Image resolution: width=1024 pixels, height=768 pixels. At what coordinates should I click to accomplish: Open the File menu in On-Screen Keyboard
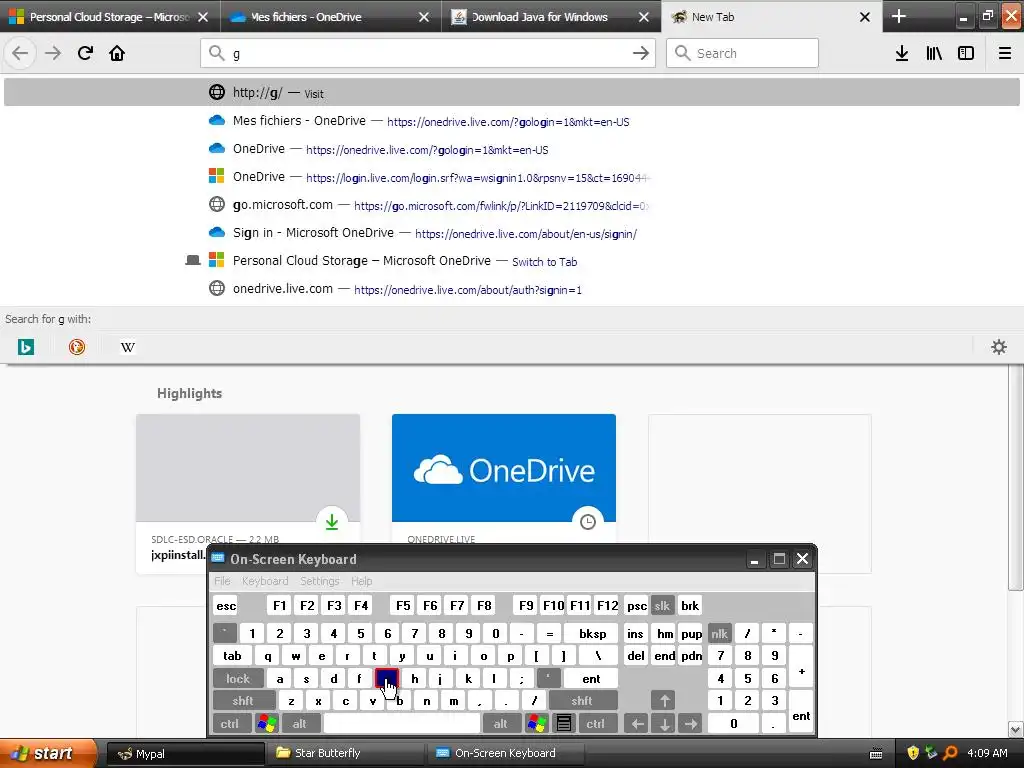pos(222,581)
